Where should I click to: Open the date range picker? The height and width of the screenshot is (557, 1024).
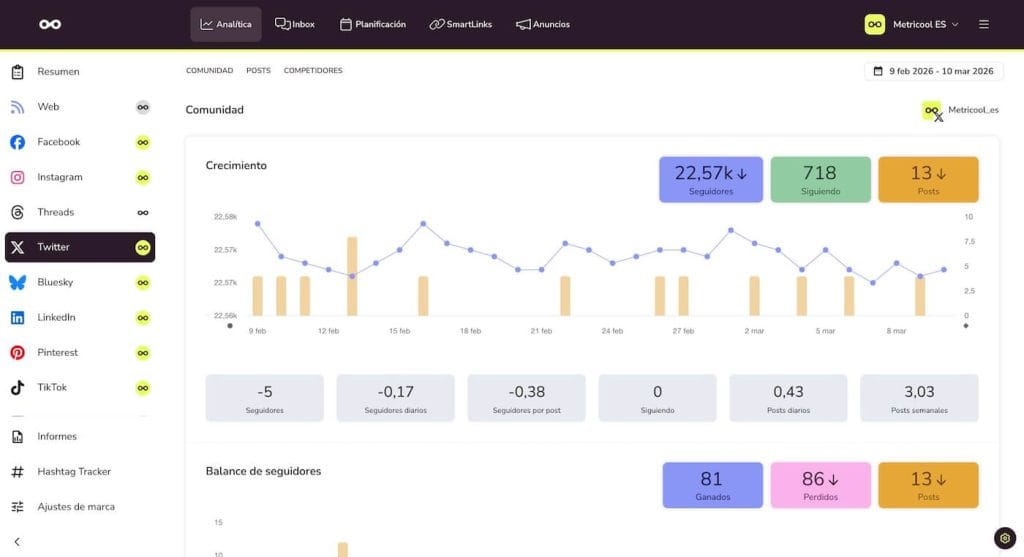click(933, 71)
